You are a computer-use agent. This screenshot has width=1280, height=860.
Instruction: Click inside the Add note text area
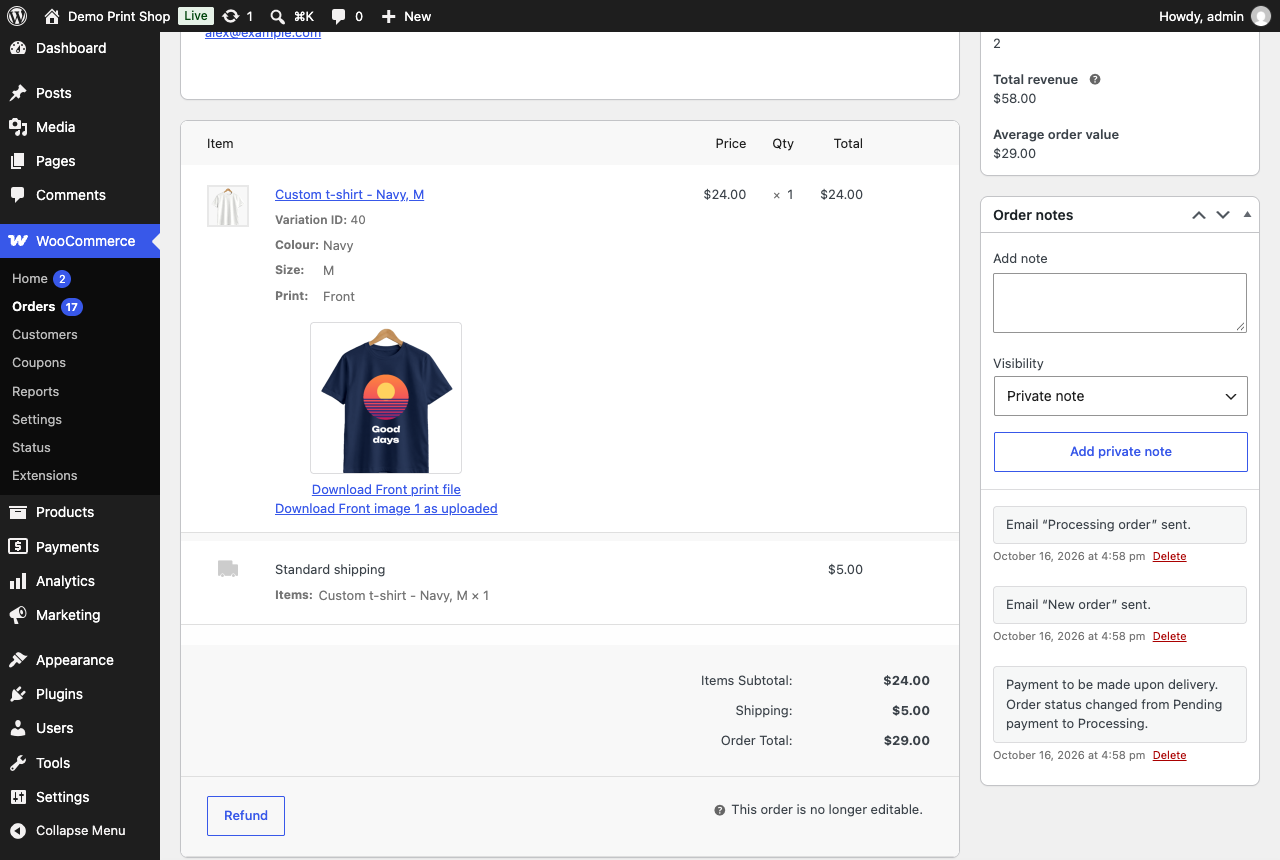pyautogui.click(x=1120, y=303)
